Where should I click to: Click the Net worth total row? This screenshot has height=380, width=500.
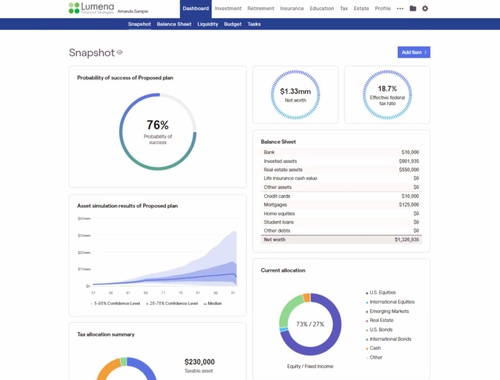coord(341,240)
